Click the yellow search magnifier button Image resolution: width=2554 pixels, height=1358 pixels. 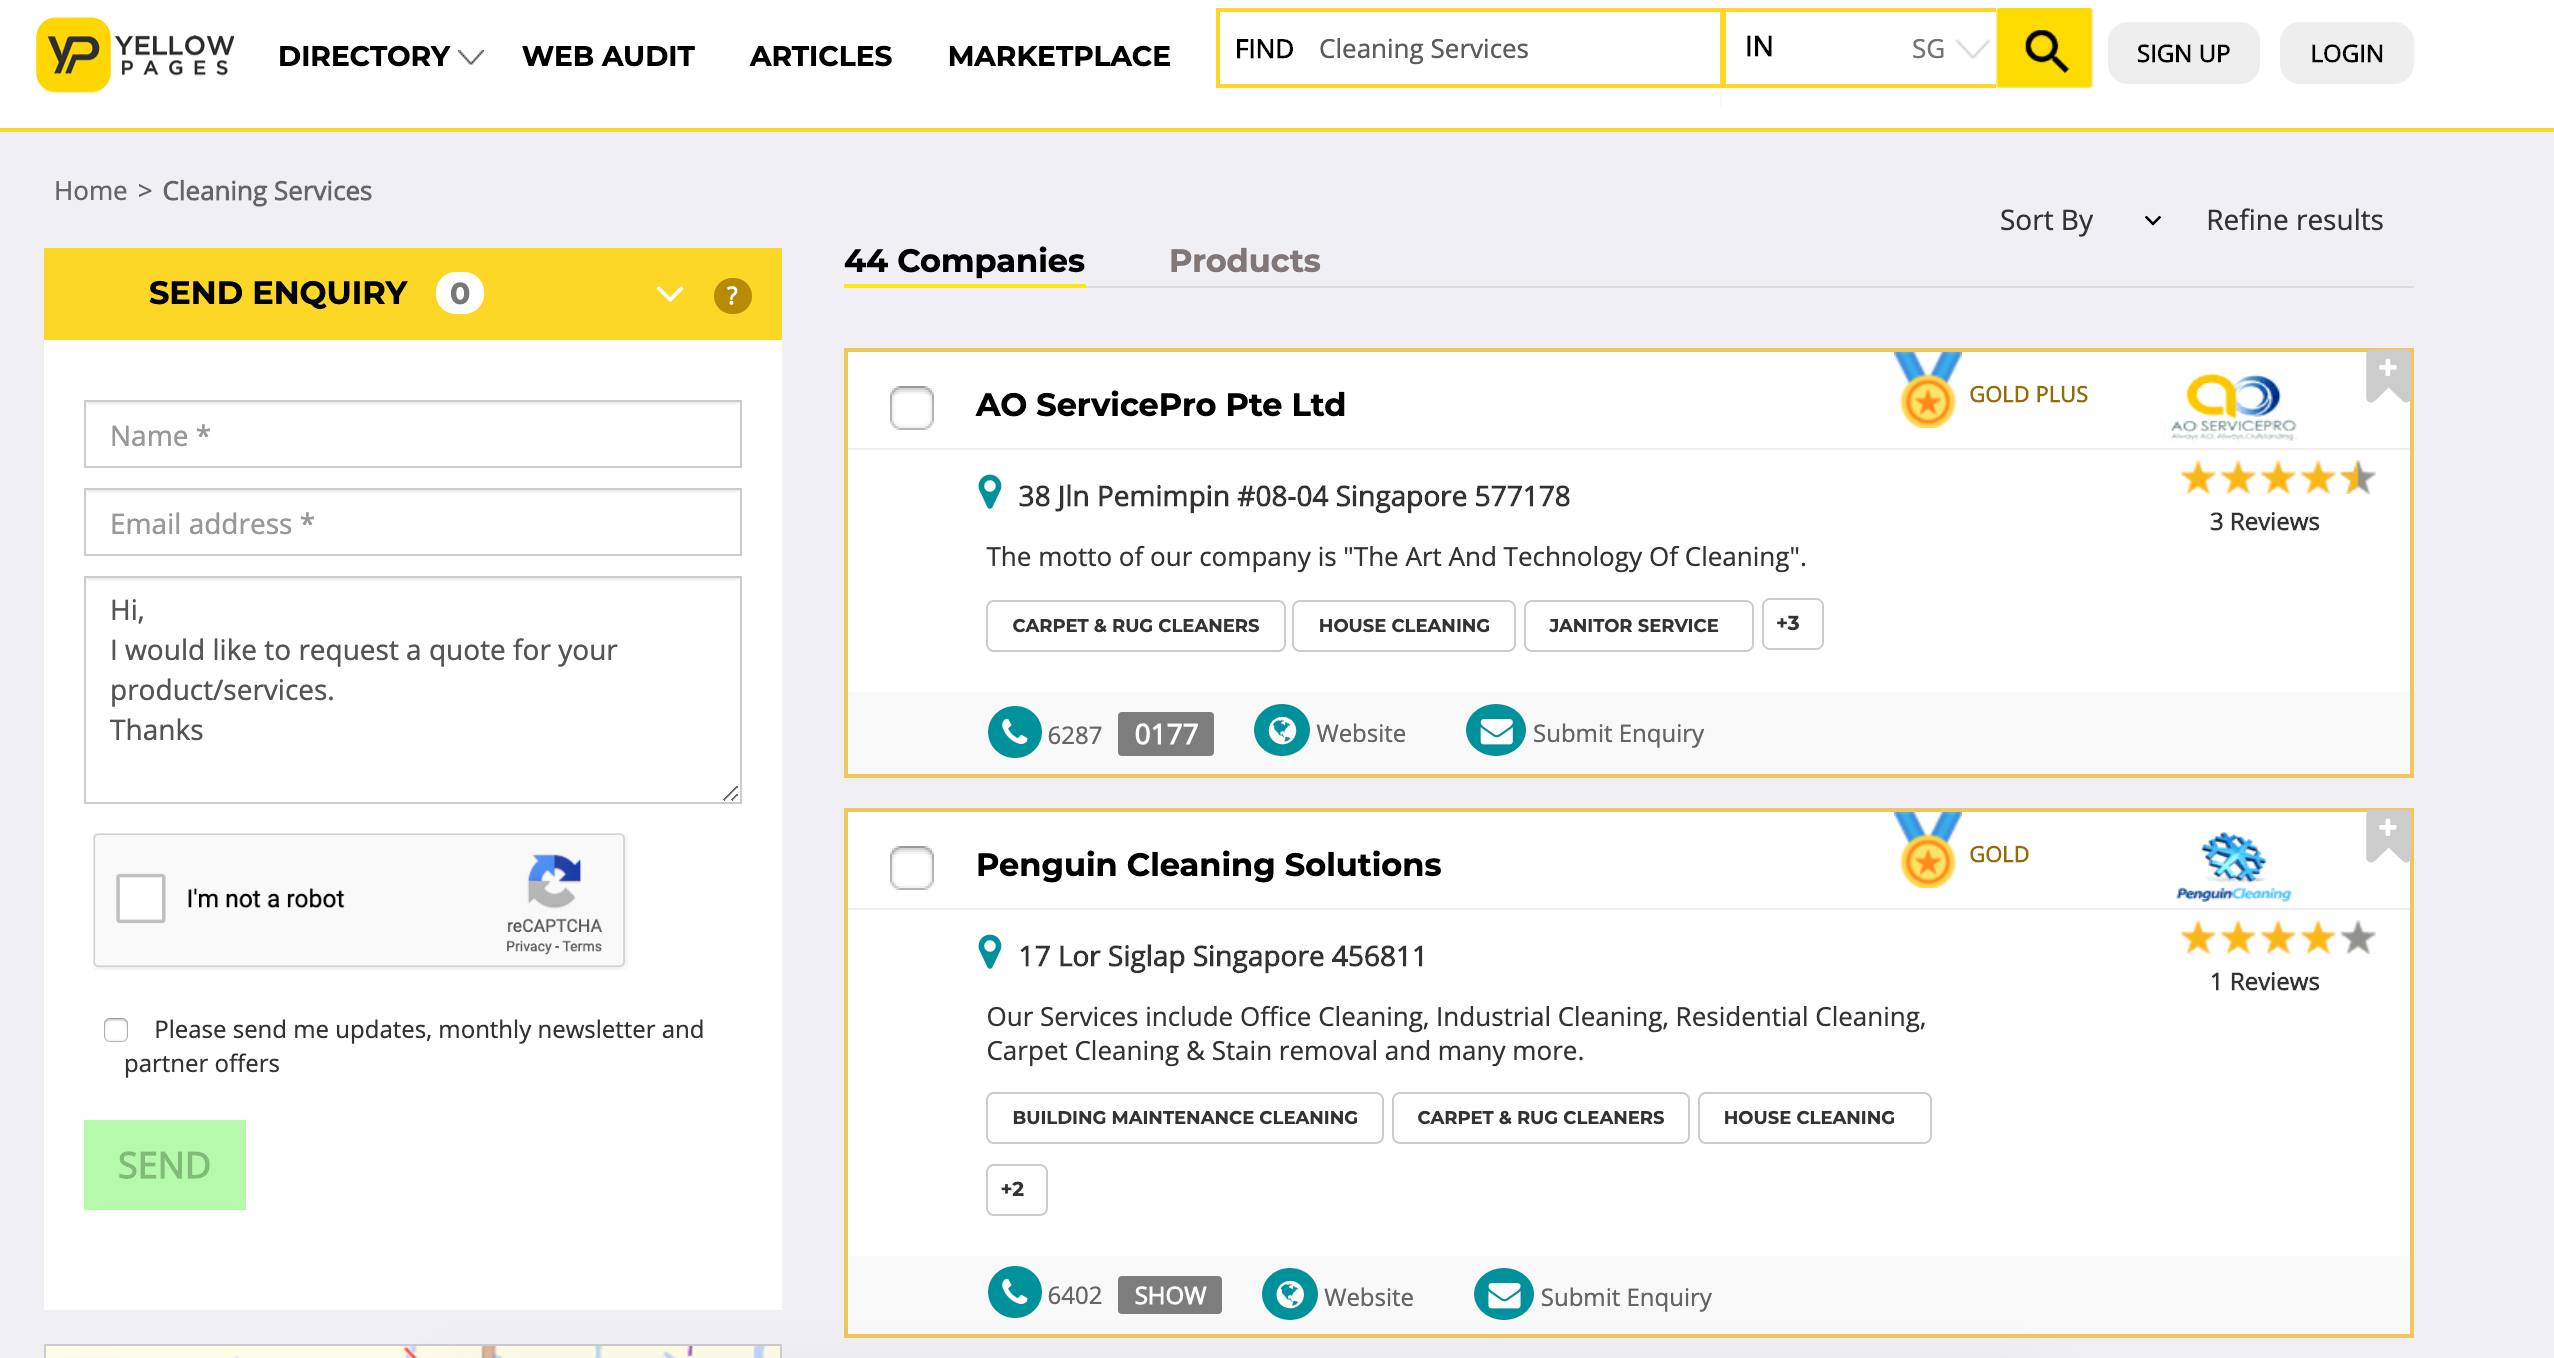(2044, 50)
